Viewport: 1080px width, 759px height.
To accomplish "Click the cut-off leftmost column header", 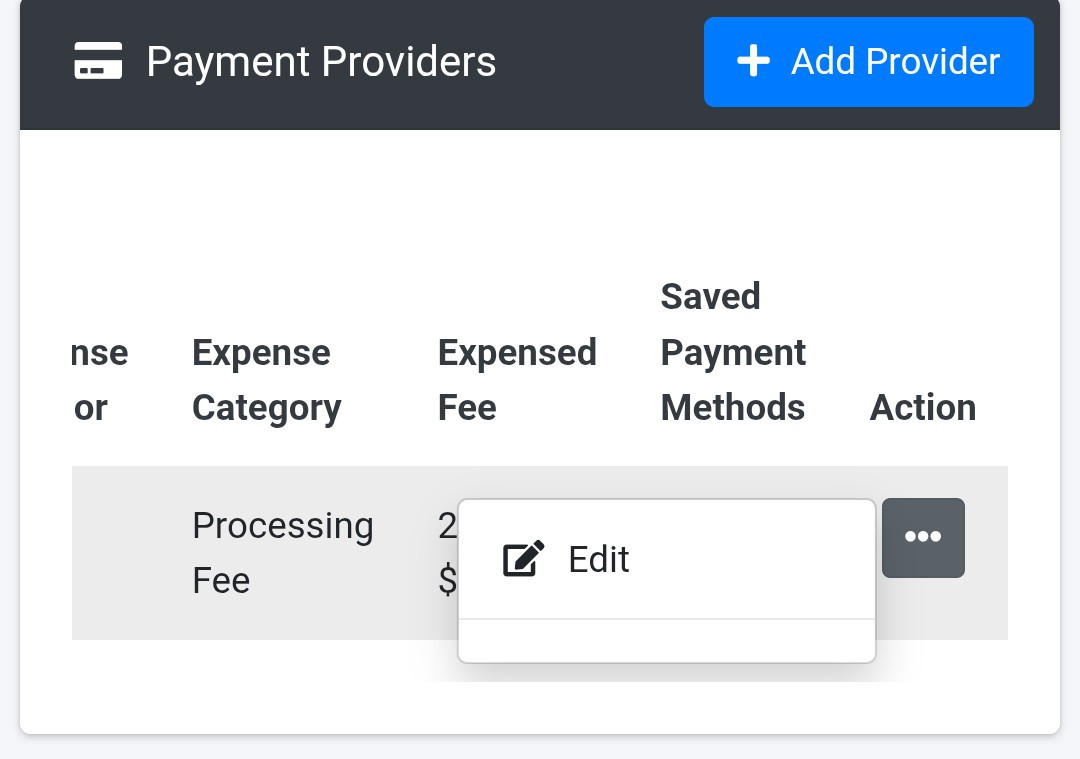I will point(100,380).
